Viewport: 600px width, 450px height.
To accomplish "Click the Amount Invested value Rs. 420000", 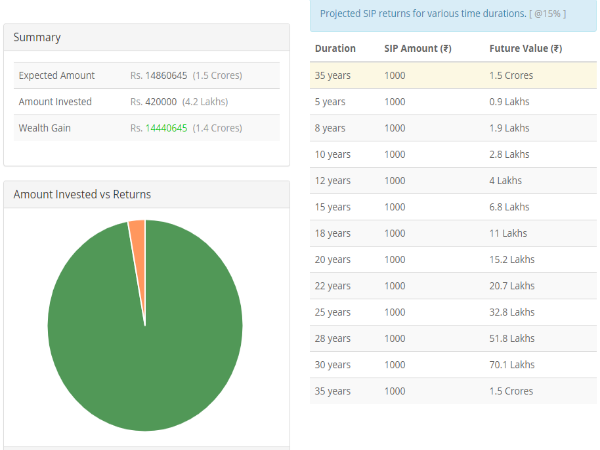I will (x=153, y=102).
